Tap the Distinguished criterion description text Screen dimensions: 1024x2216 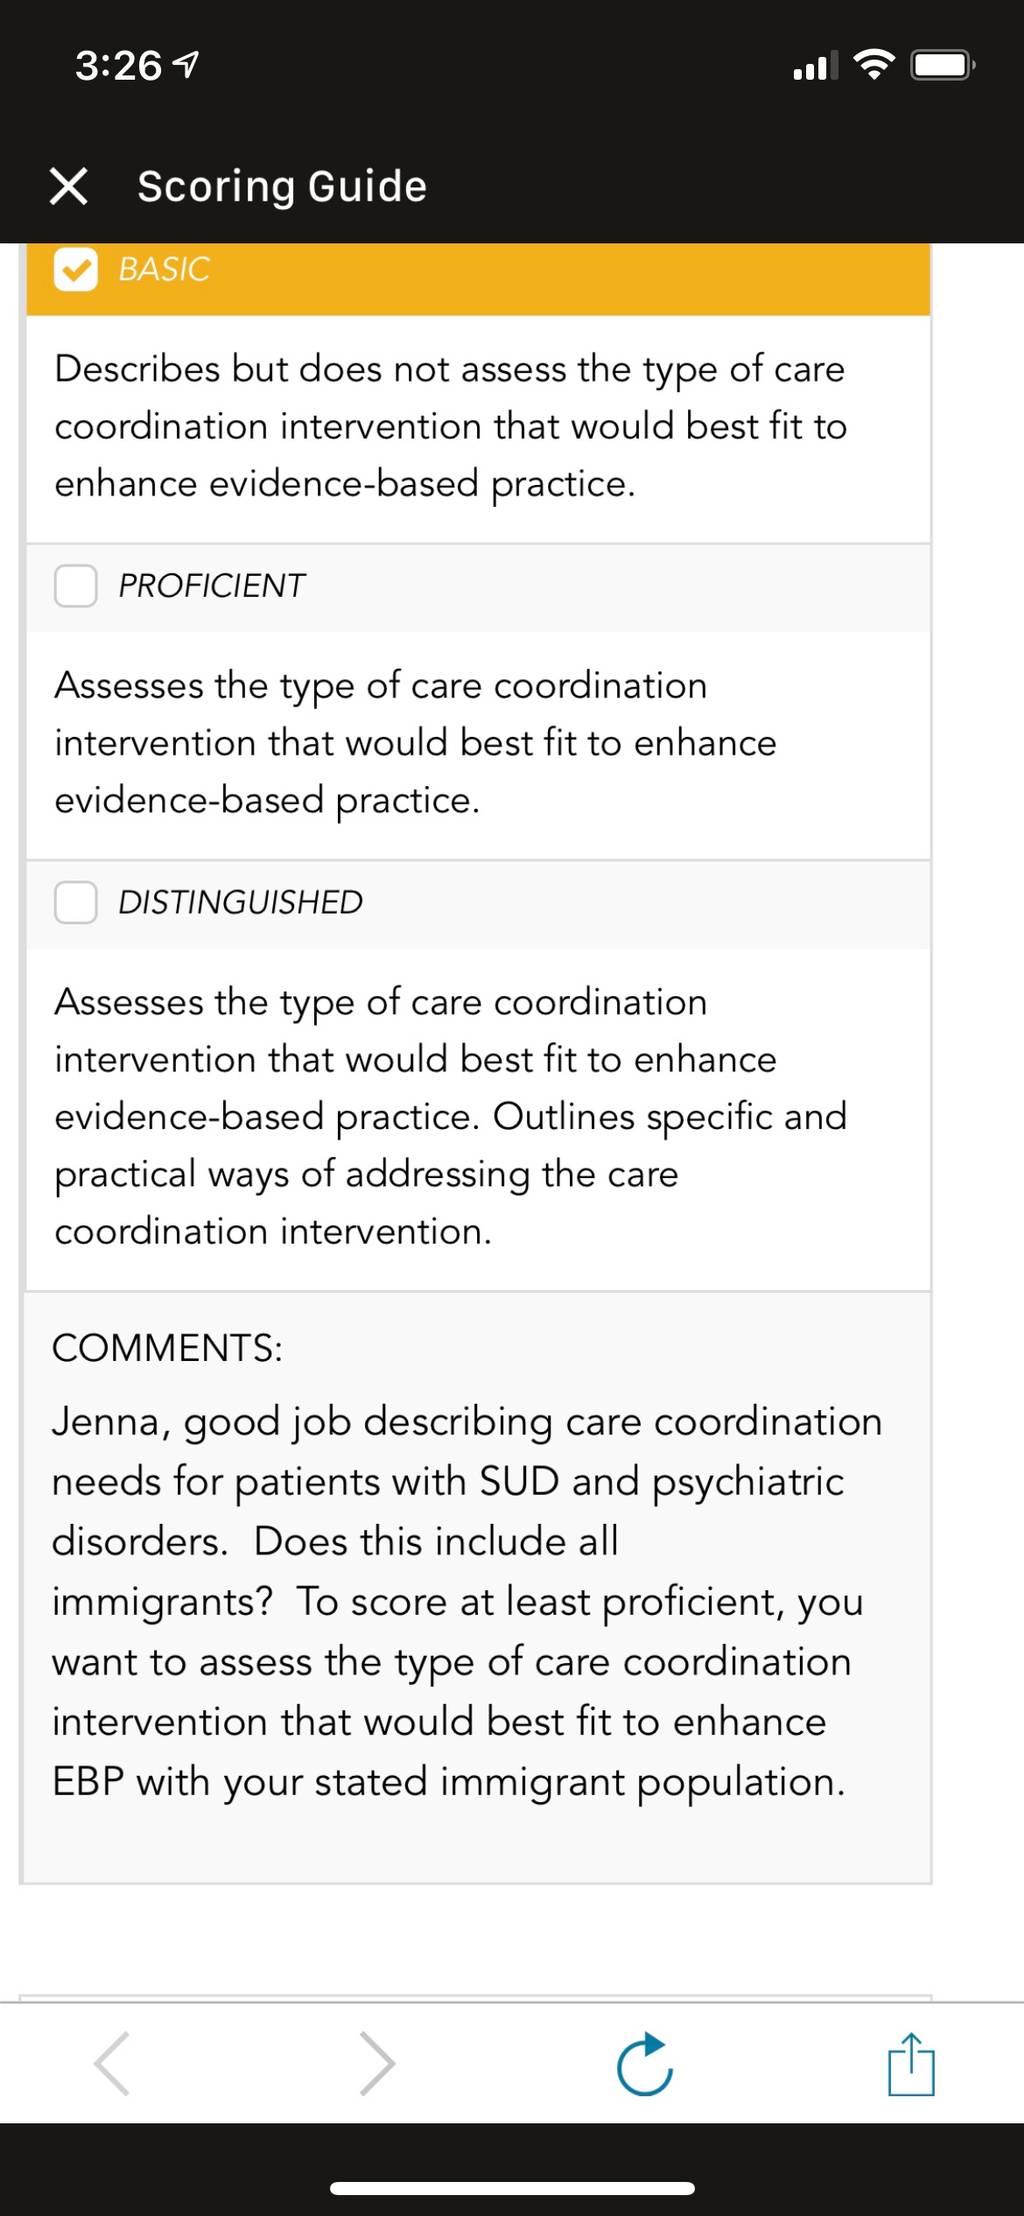[x=450, y=1117]
